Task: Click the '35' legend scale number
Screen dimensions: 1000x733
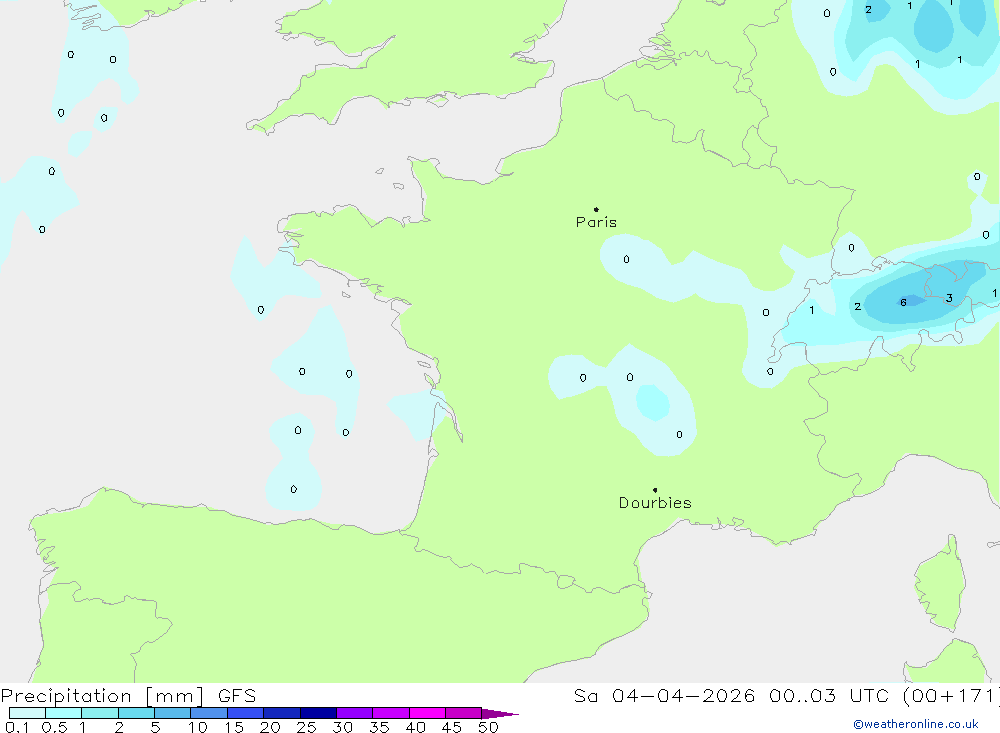Action: pyautogui.click(x=379, y=727)
